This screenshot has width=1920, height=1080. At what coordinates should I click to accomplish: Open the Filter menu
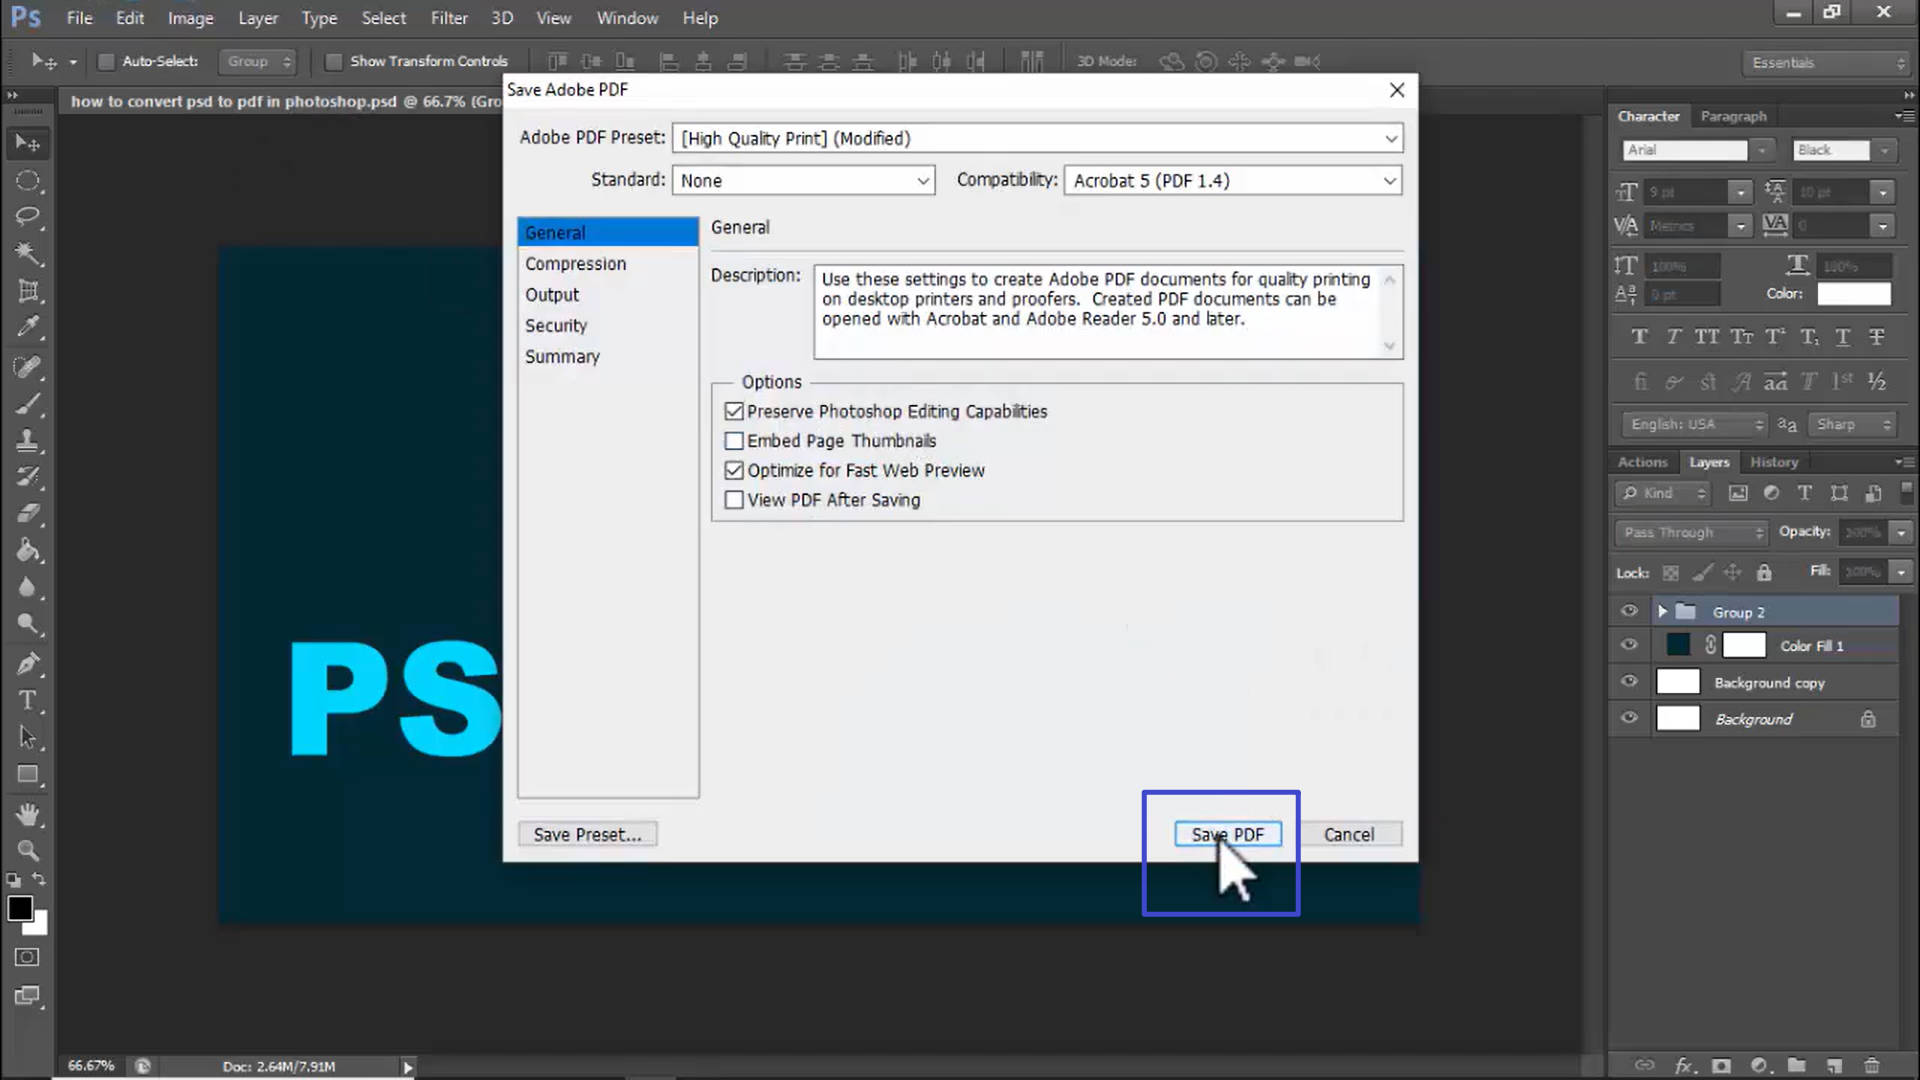[x=449, y=18]
